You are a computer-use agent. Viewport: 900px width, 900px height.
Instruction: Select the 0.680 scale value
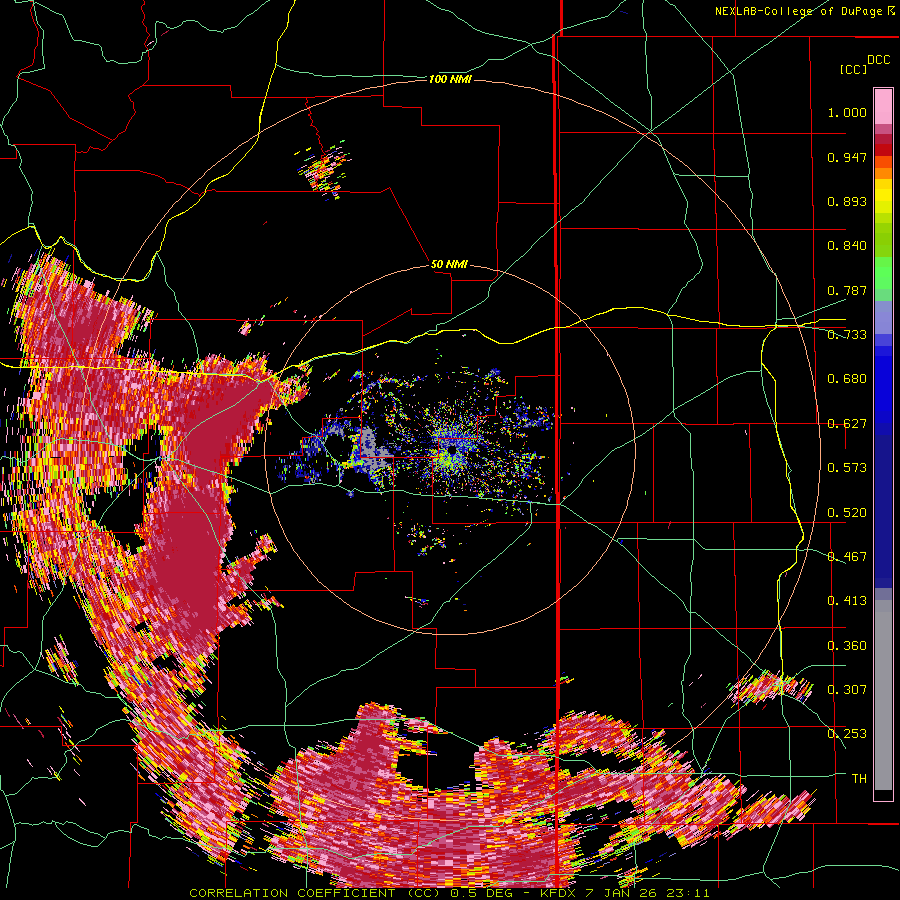[847, 379]
